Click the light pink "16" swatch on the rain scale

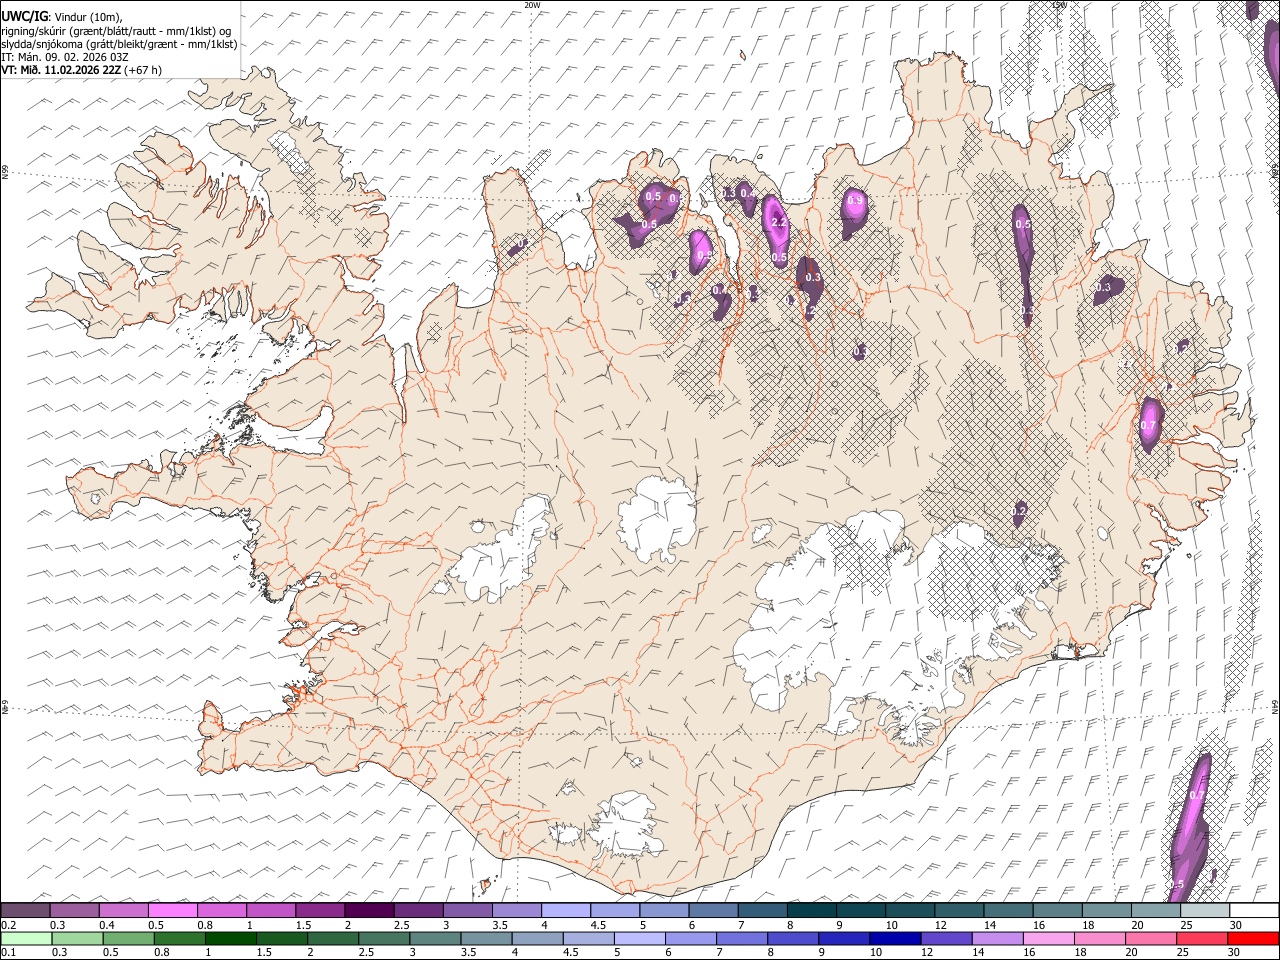(1050, 938)
